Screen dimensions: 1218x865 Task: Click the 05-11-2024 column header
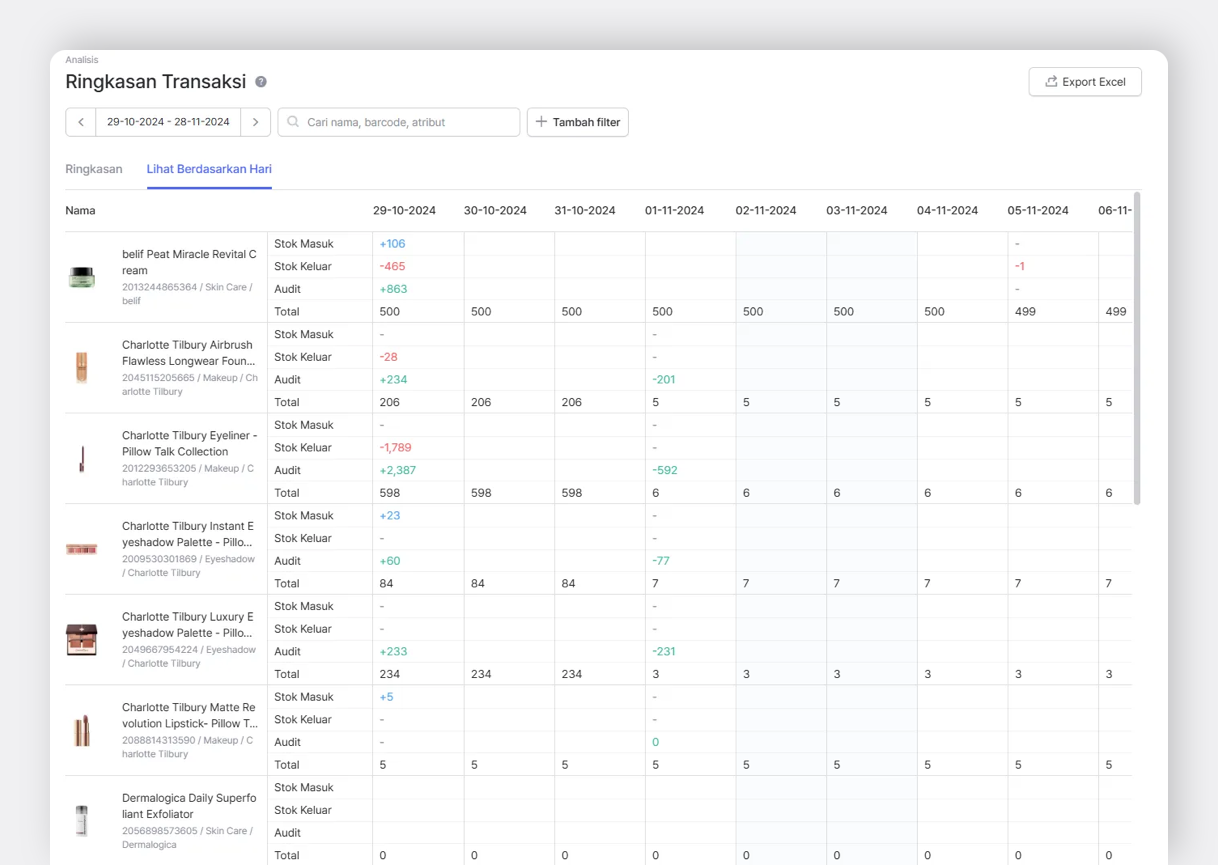point(1038,211)
